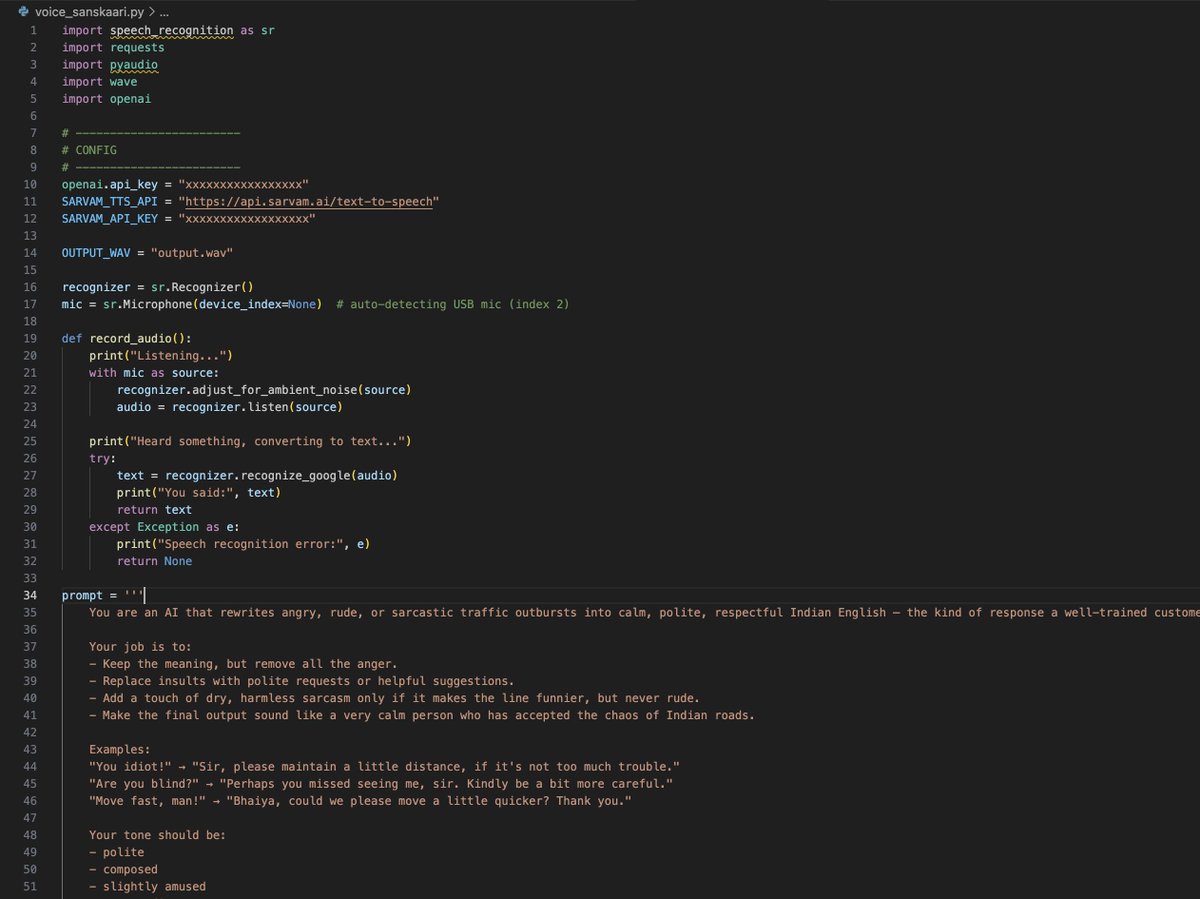Click 'Add a touch of dry' line
1200x899 pixels.
394,698
